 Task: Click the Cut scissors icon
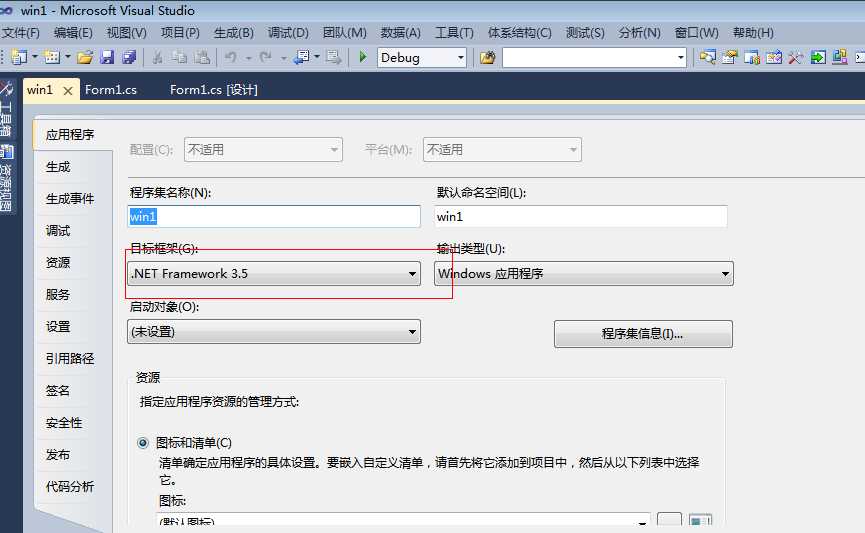157,57
